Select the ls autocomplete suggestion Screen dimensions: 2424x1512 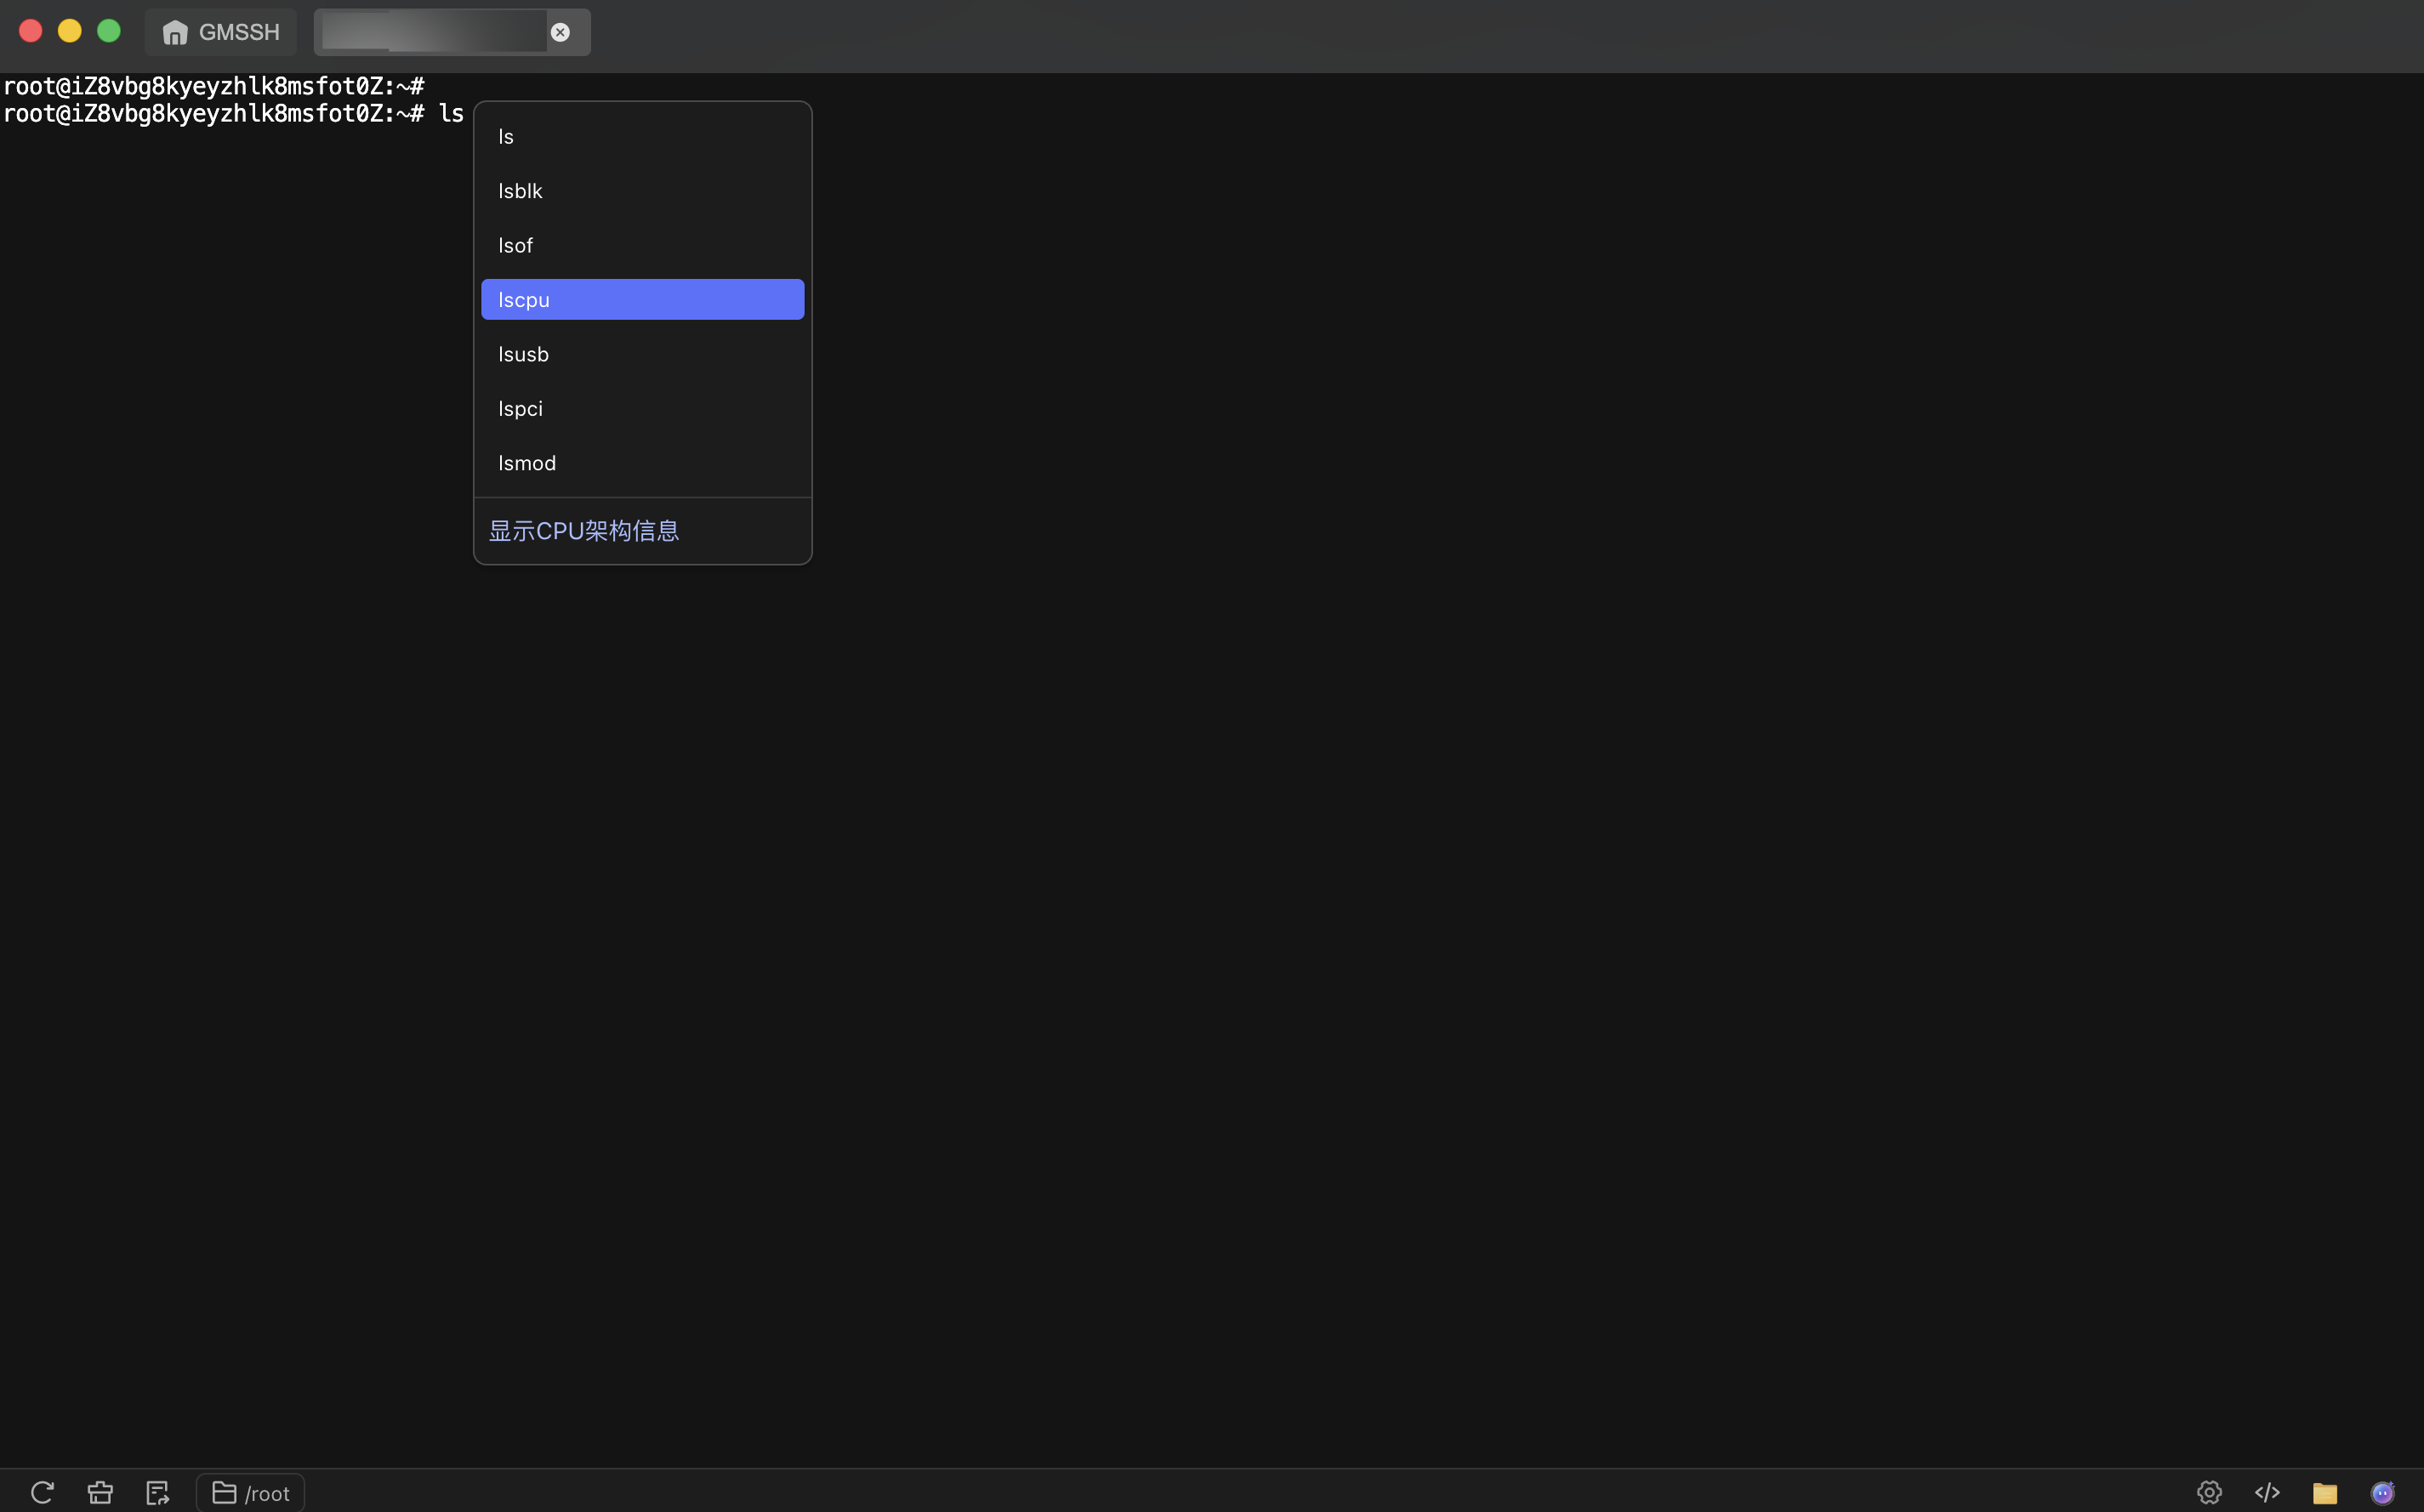[642, 136]
